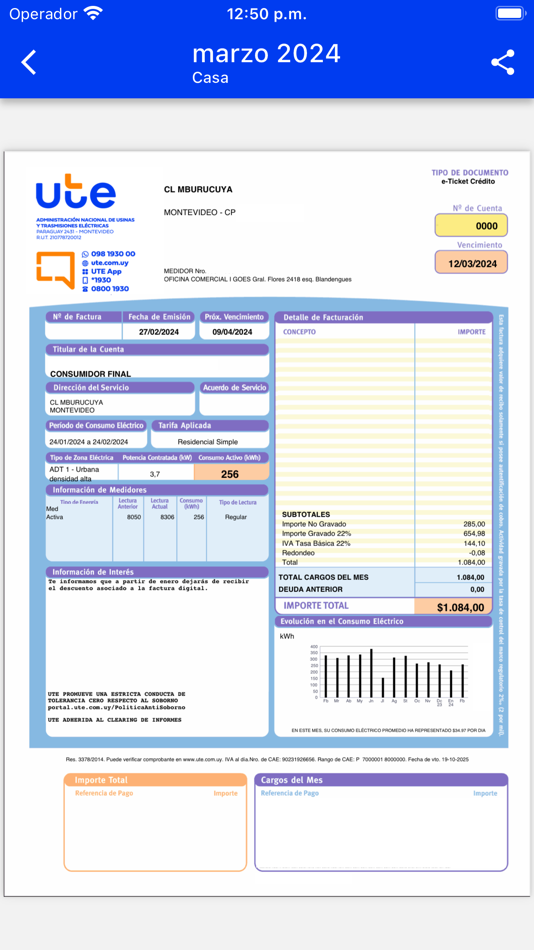Tap the share icon in header
The height and width of the screenshot is (950, 534).
pyautogui.click(x=502, y=62)
